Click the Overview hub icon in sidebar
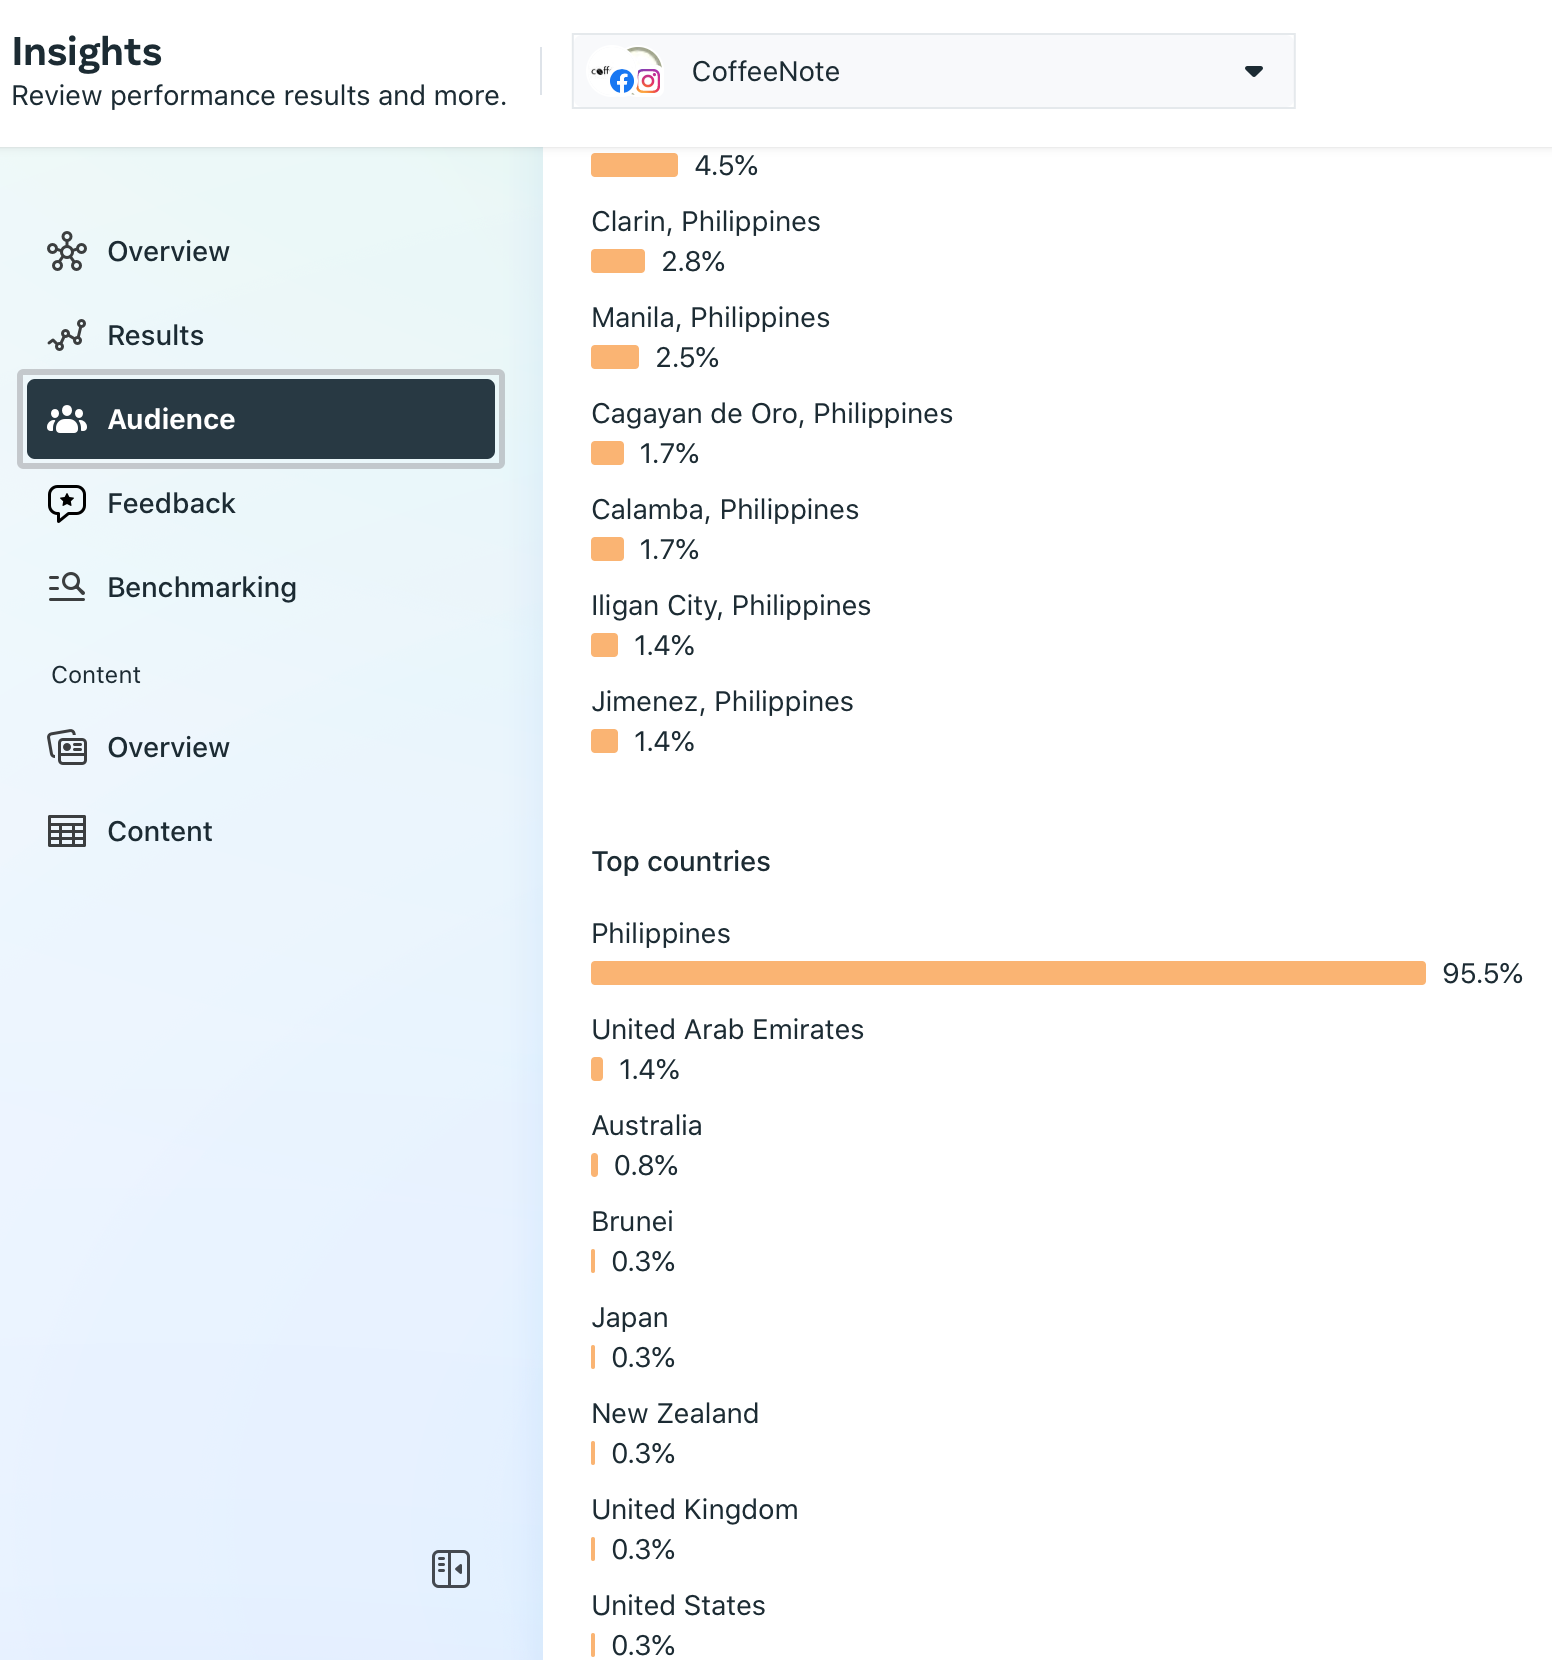The width and height of the screenshot is (1552, 1660). click(x=67, y=251)
